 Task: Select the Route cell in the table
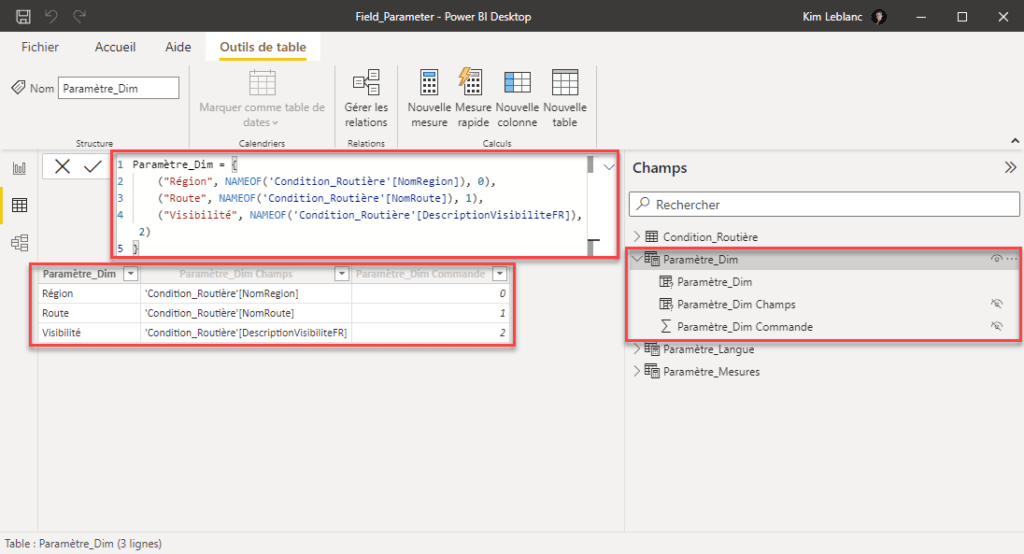click(89, 313)
